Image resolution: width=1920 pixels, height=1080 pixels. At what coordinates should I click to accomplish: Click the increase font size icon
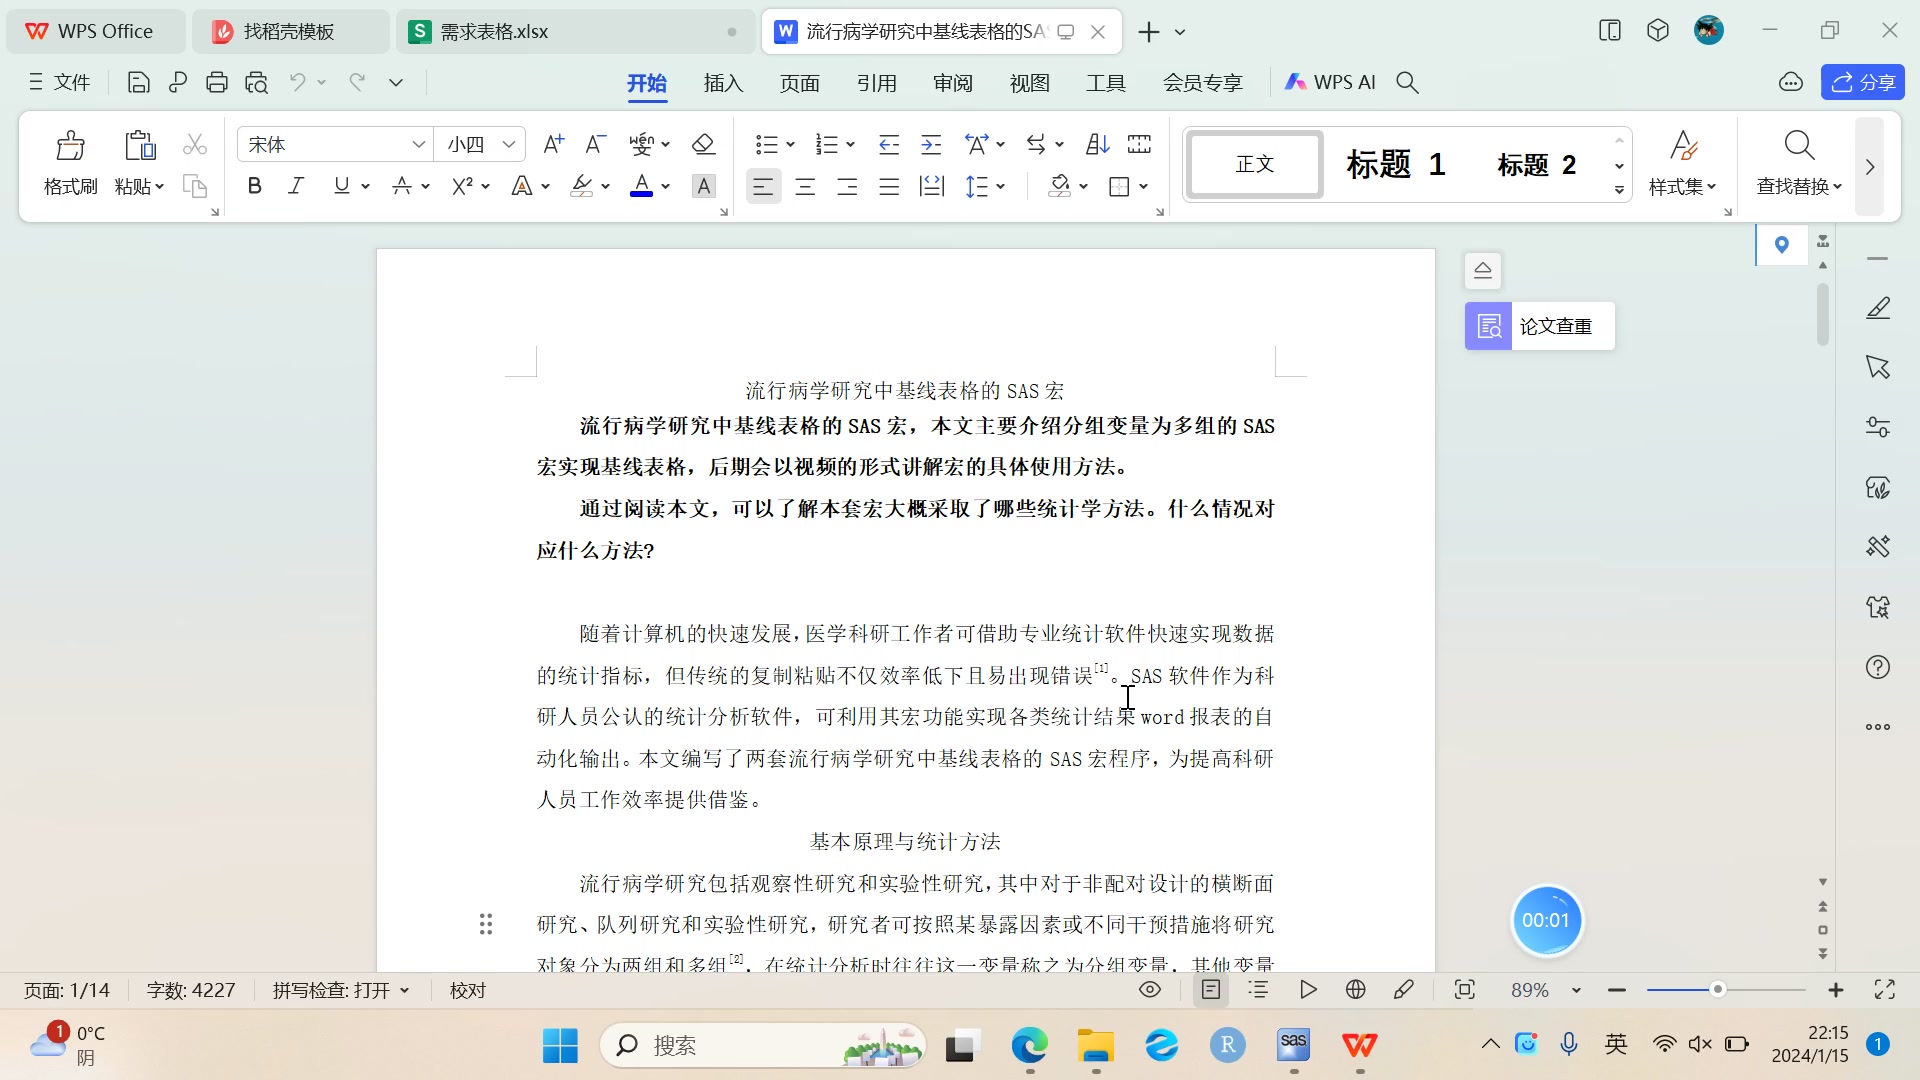pyautogui.click(x=553, y=145)
